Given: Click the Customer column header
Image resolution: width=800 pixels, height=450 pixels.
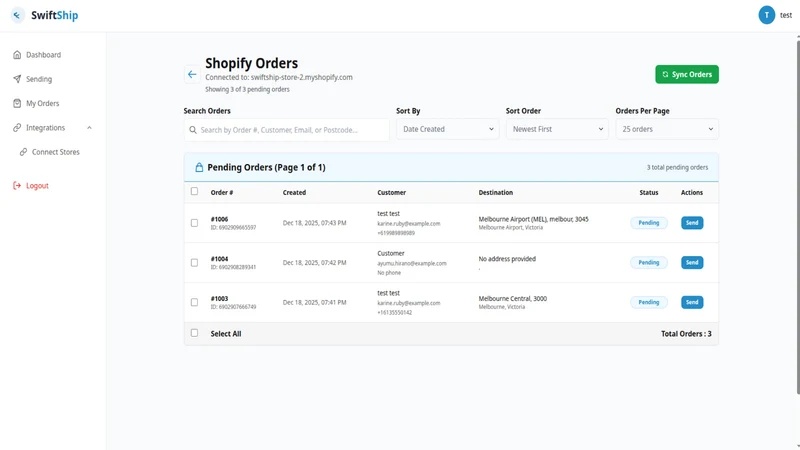Looking at the screenshot, I should (x=392, y=192).
